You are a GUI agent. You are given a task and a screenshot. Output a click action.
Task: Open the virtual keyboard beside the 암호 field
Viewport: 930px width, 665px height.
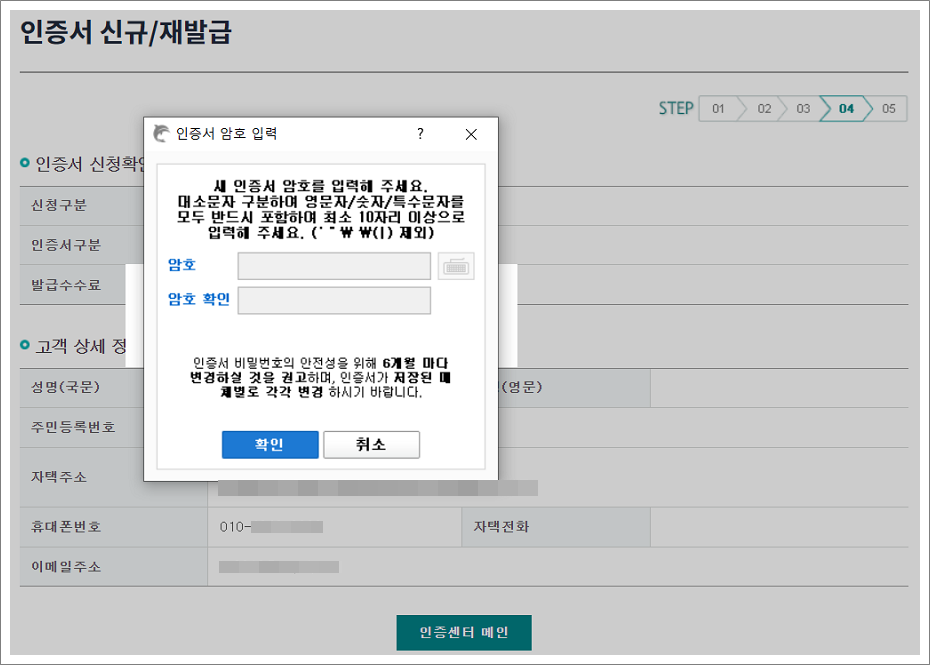[x=456, y=265]
